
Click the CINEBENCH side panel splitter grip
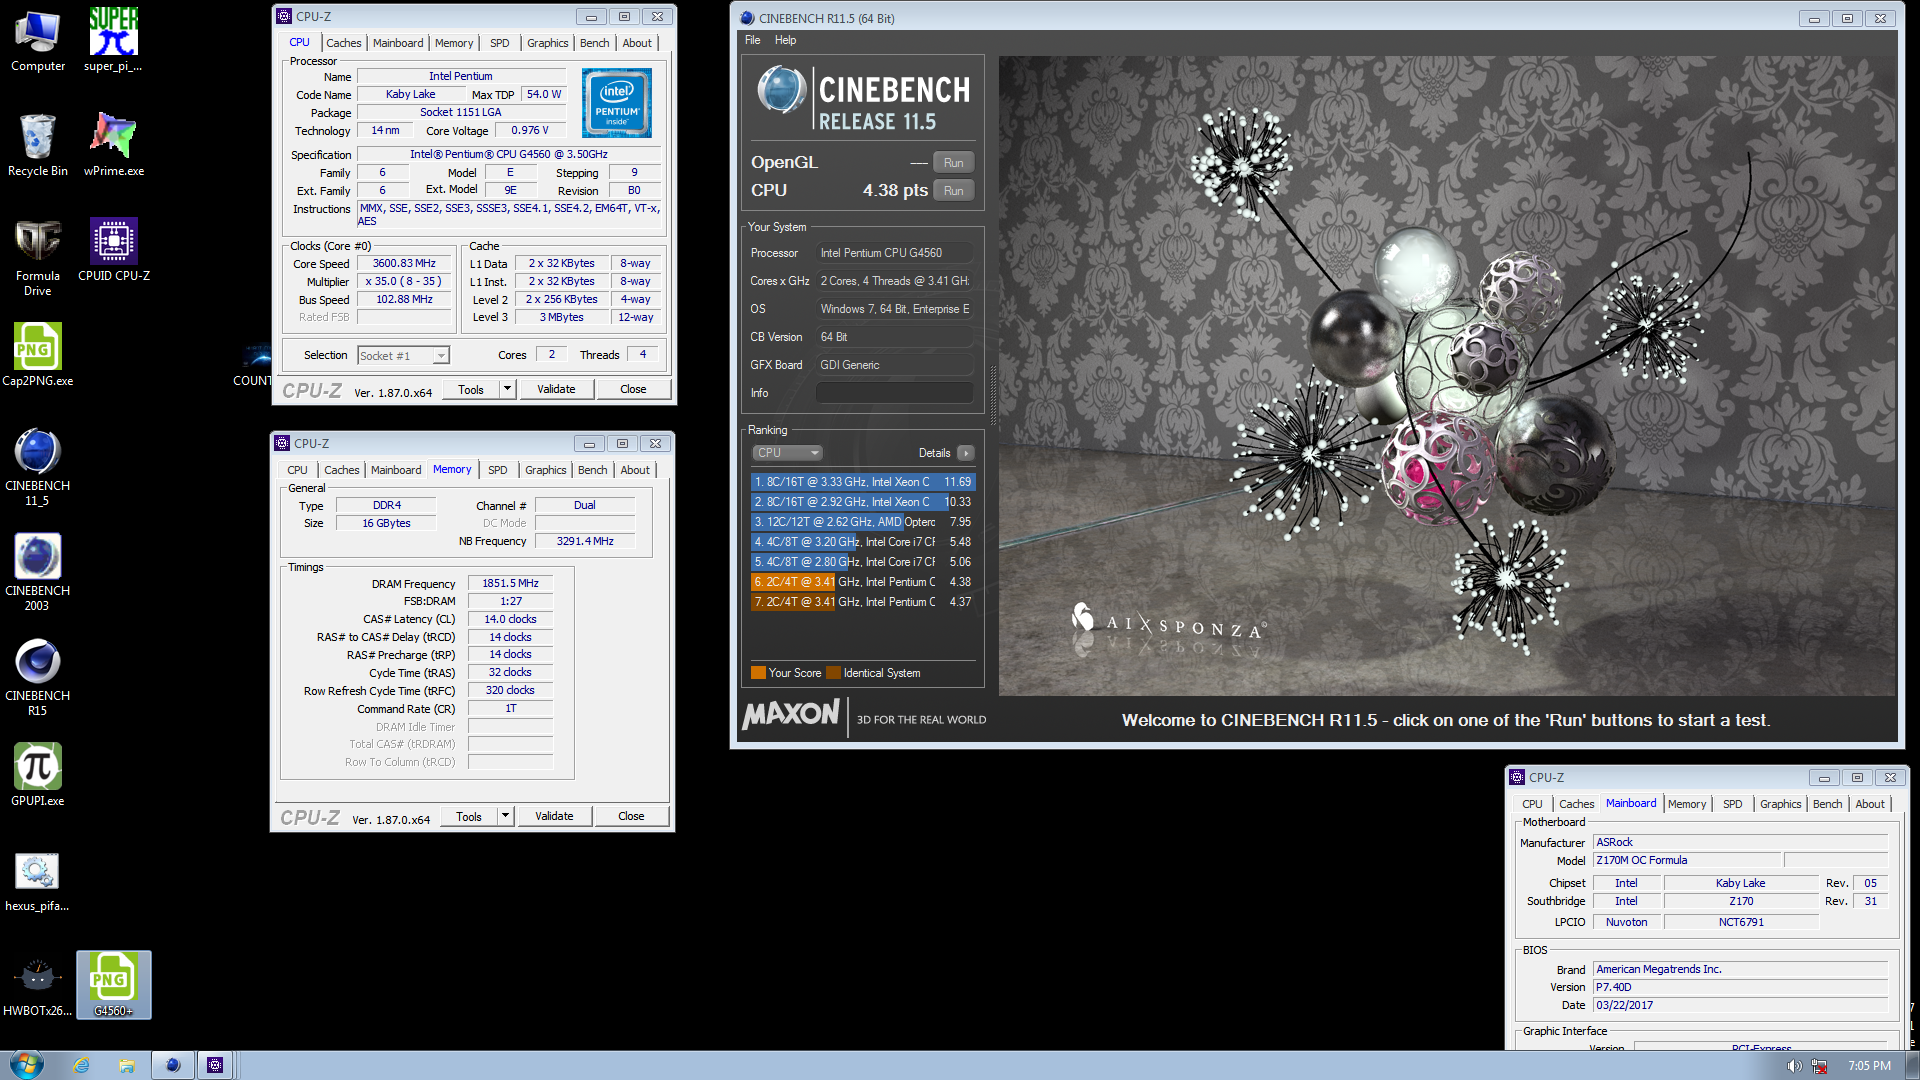coord(992,395)
